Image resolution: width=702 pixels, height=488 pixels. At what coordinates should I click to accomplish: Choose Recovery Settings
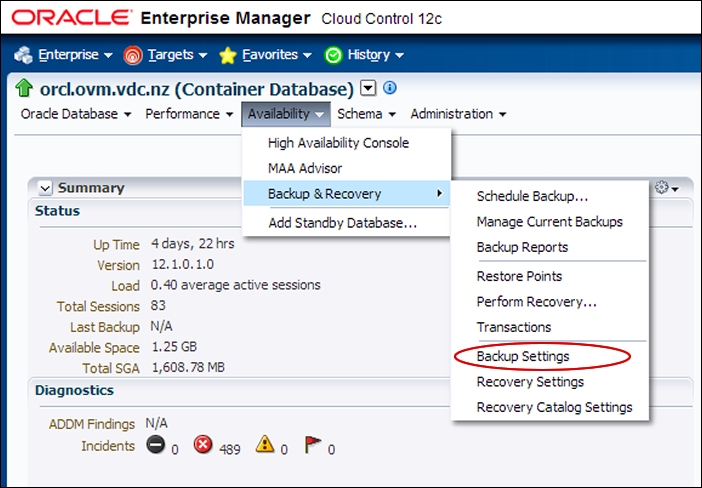[x=550, y=382]
